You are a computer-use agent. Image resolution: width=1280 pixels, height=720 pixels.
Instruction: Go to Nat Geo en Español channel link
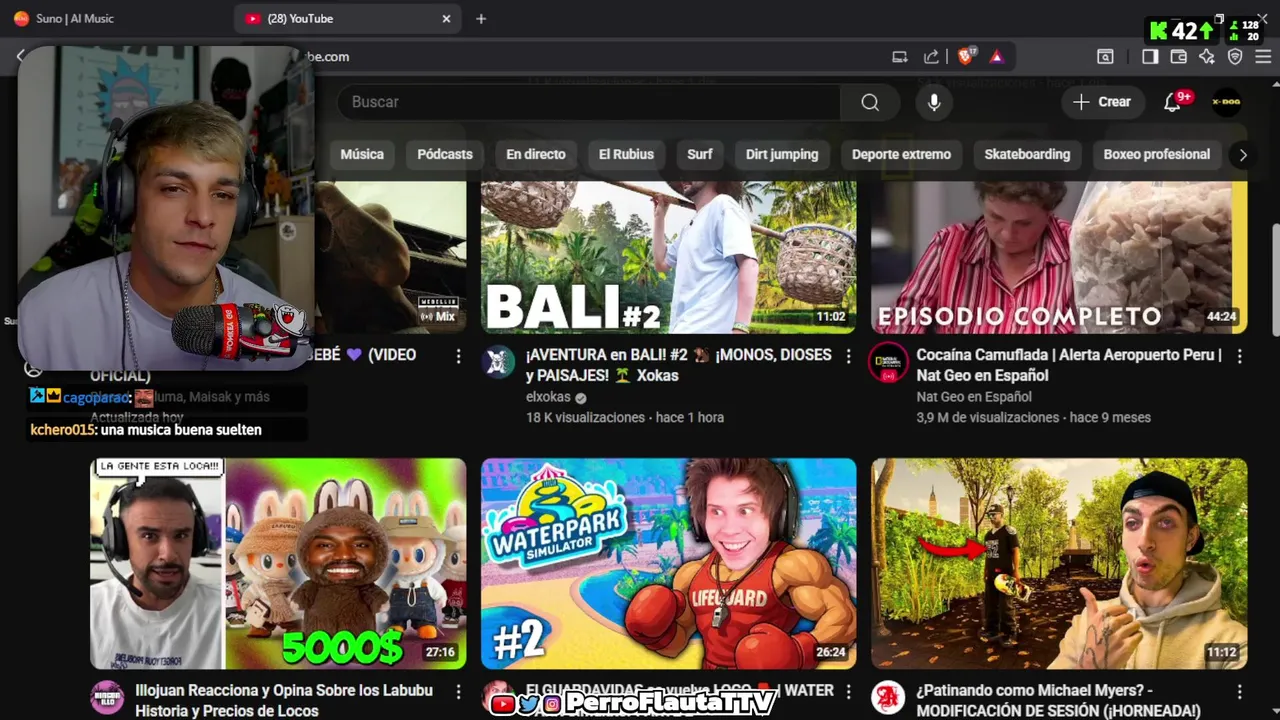coord(974,397)
